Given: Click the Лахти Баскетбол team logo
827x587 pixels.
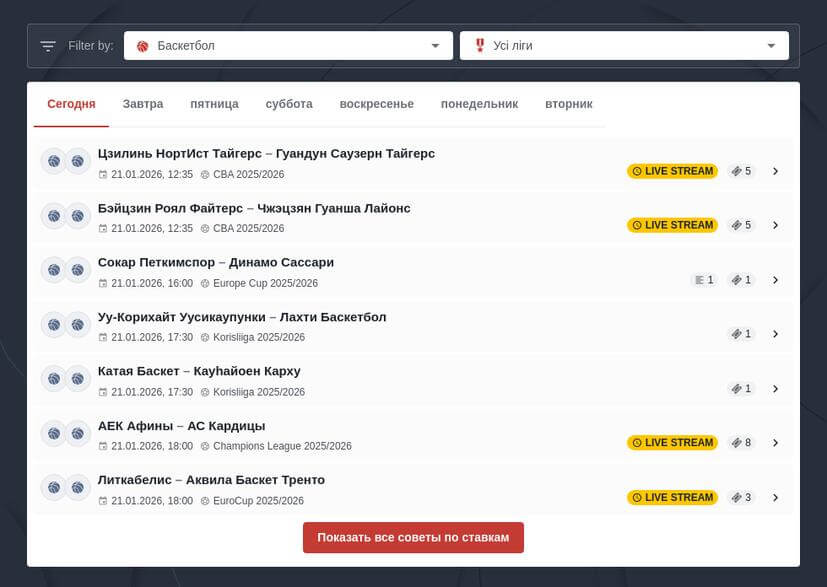Looking at the screenshot, I should pos(78,327).
